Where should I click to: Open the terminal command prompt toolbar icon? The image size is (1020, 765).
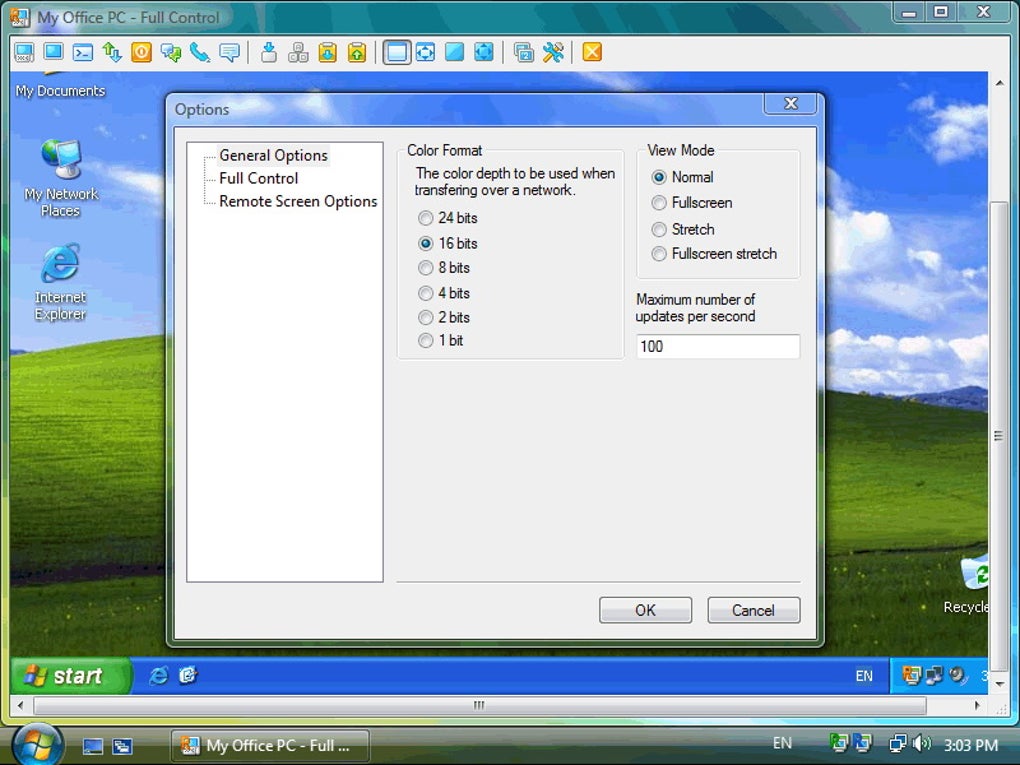click(x=83, y=52)
